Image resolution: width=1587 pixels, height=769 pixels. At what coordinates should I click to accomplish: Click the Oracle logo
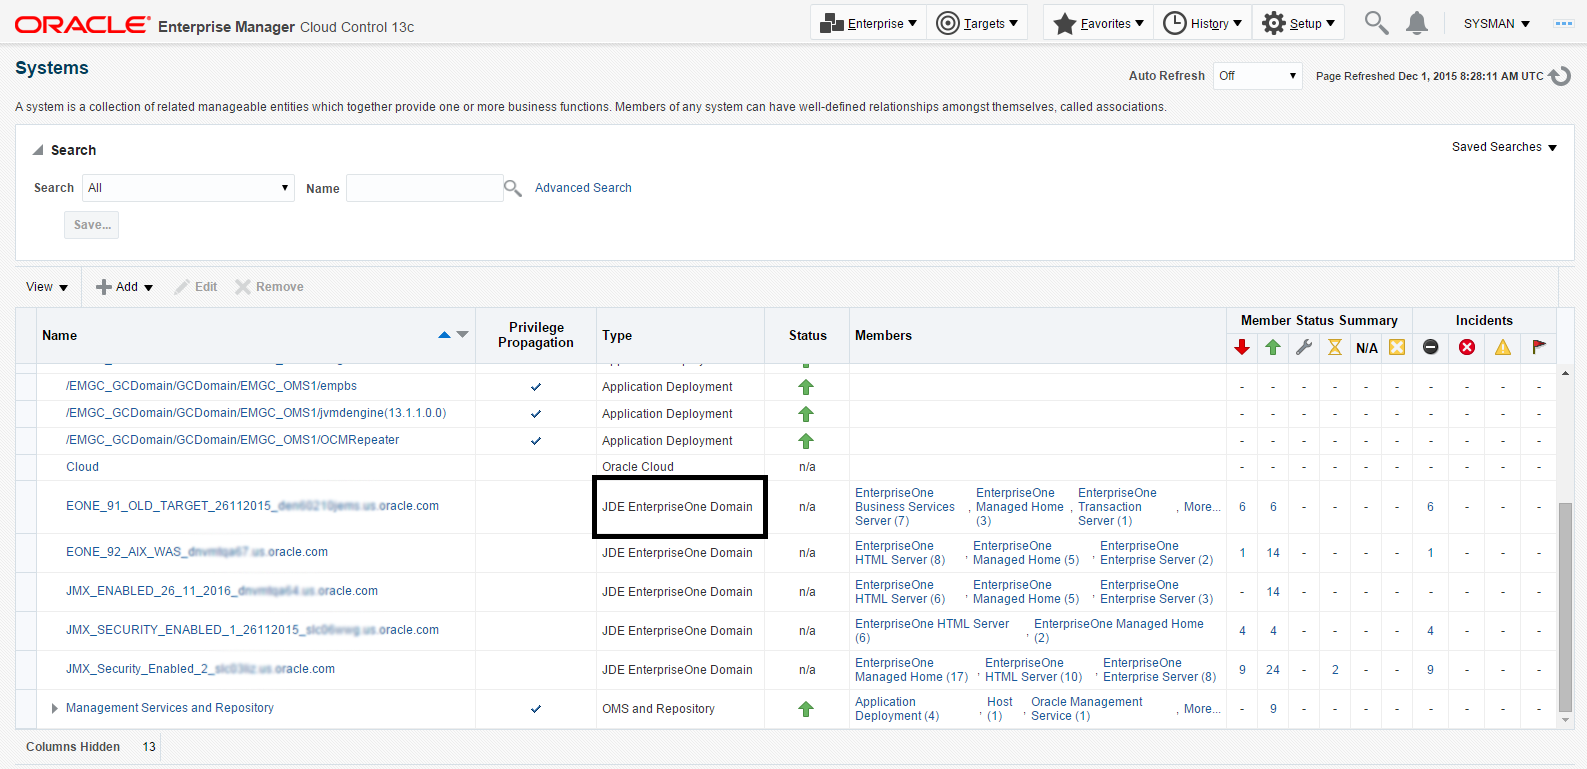[x=82, y=24]
